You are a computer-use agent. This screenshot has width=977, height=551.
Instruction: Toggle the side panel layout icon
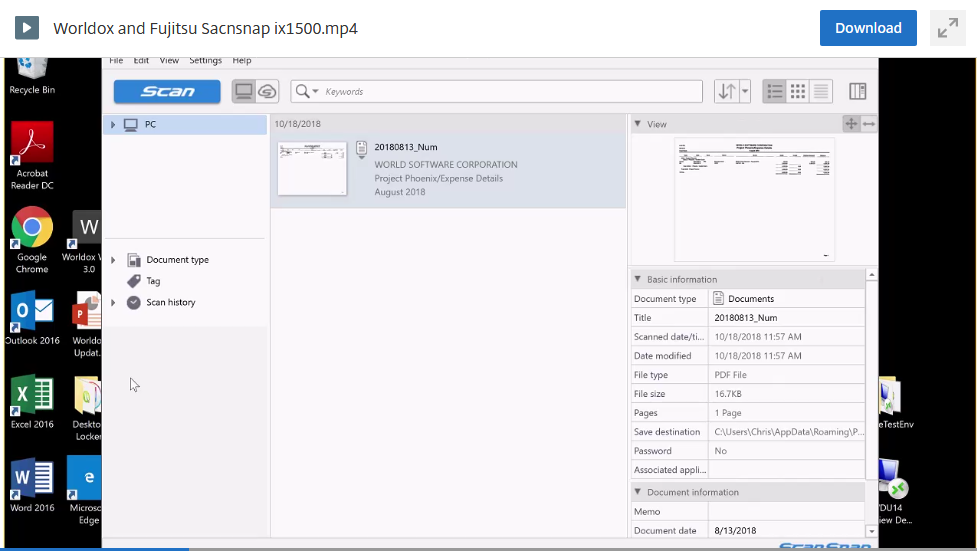(857, 92)
